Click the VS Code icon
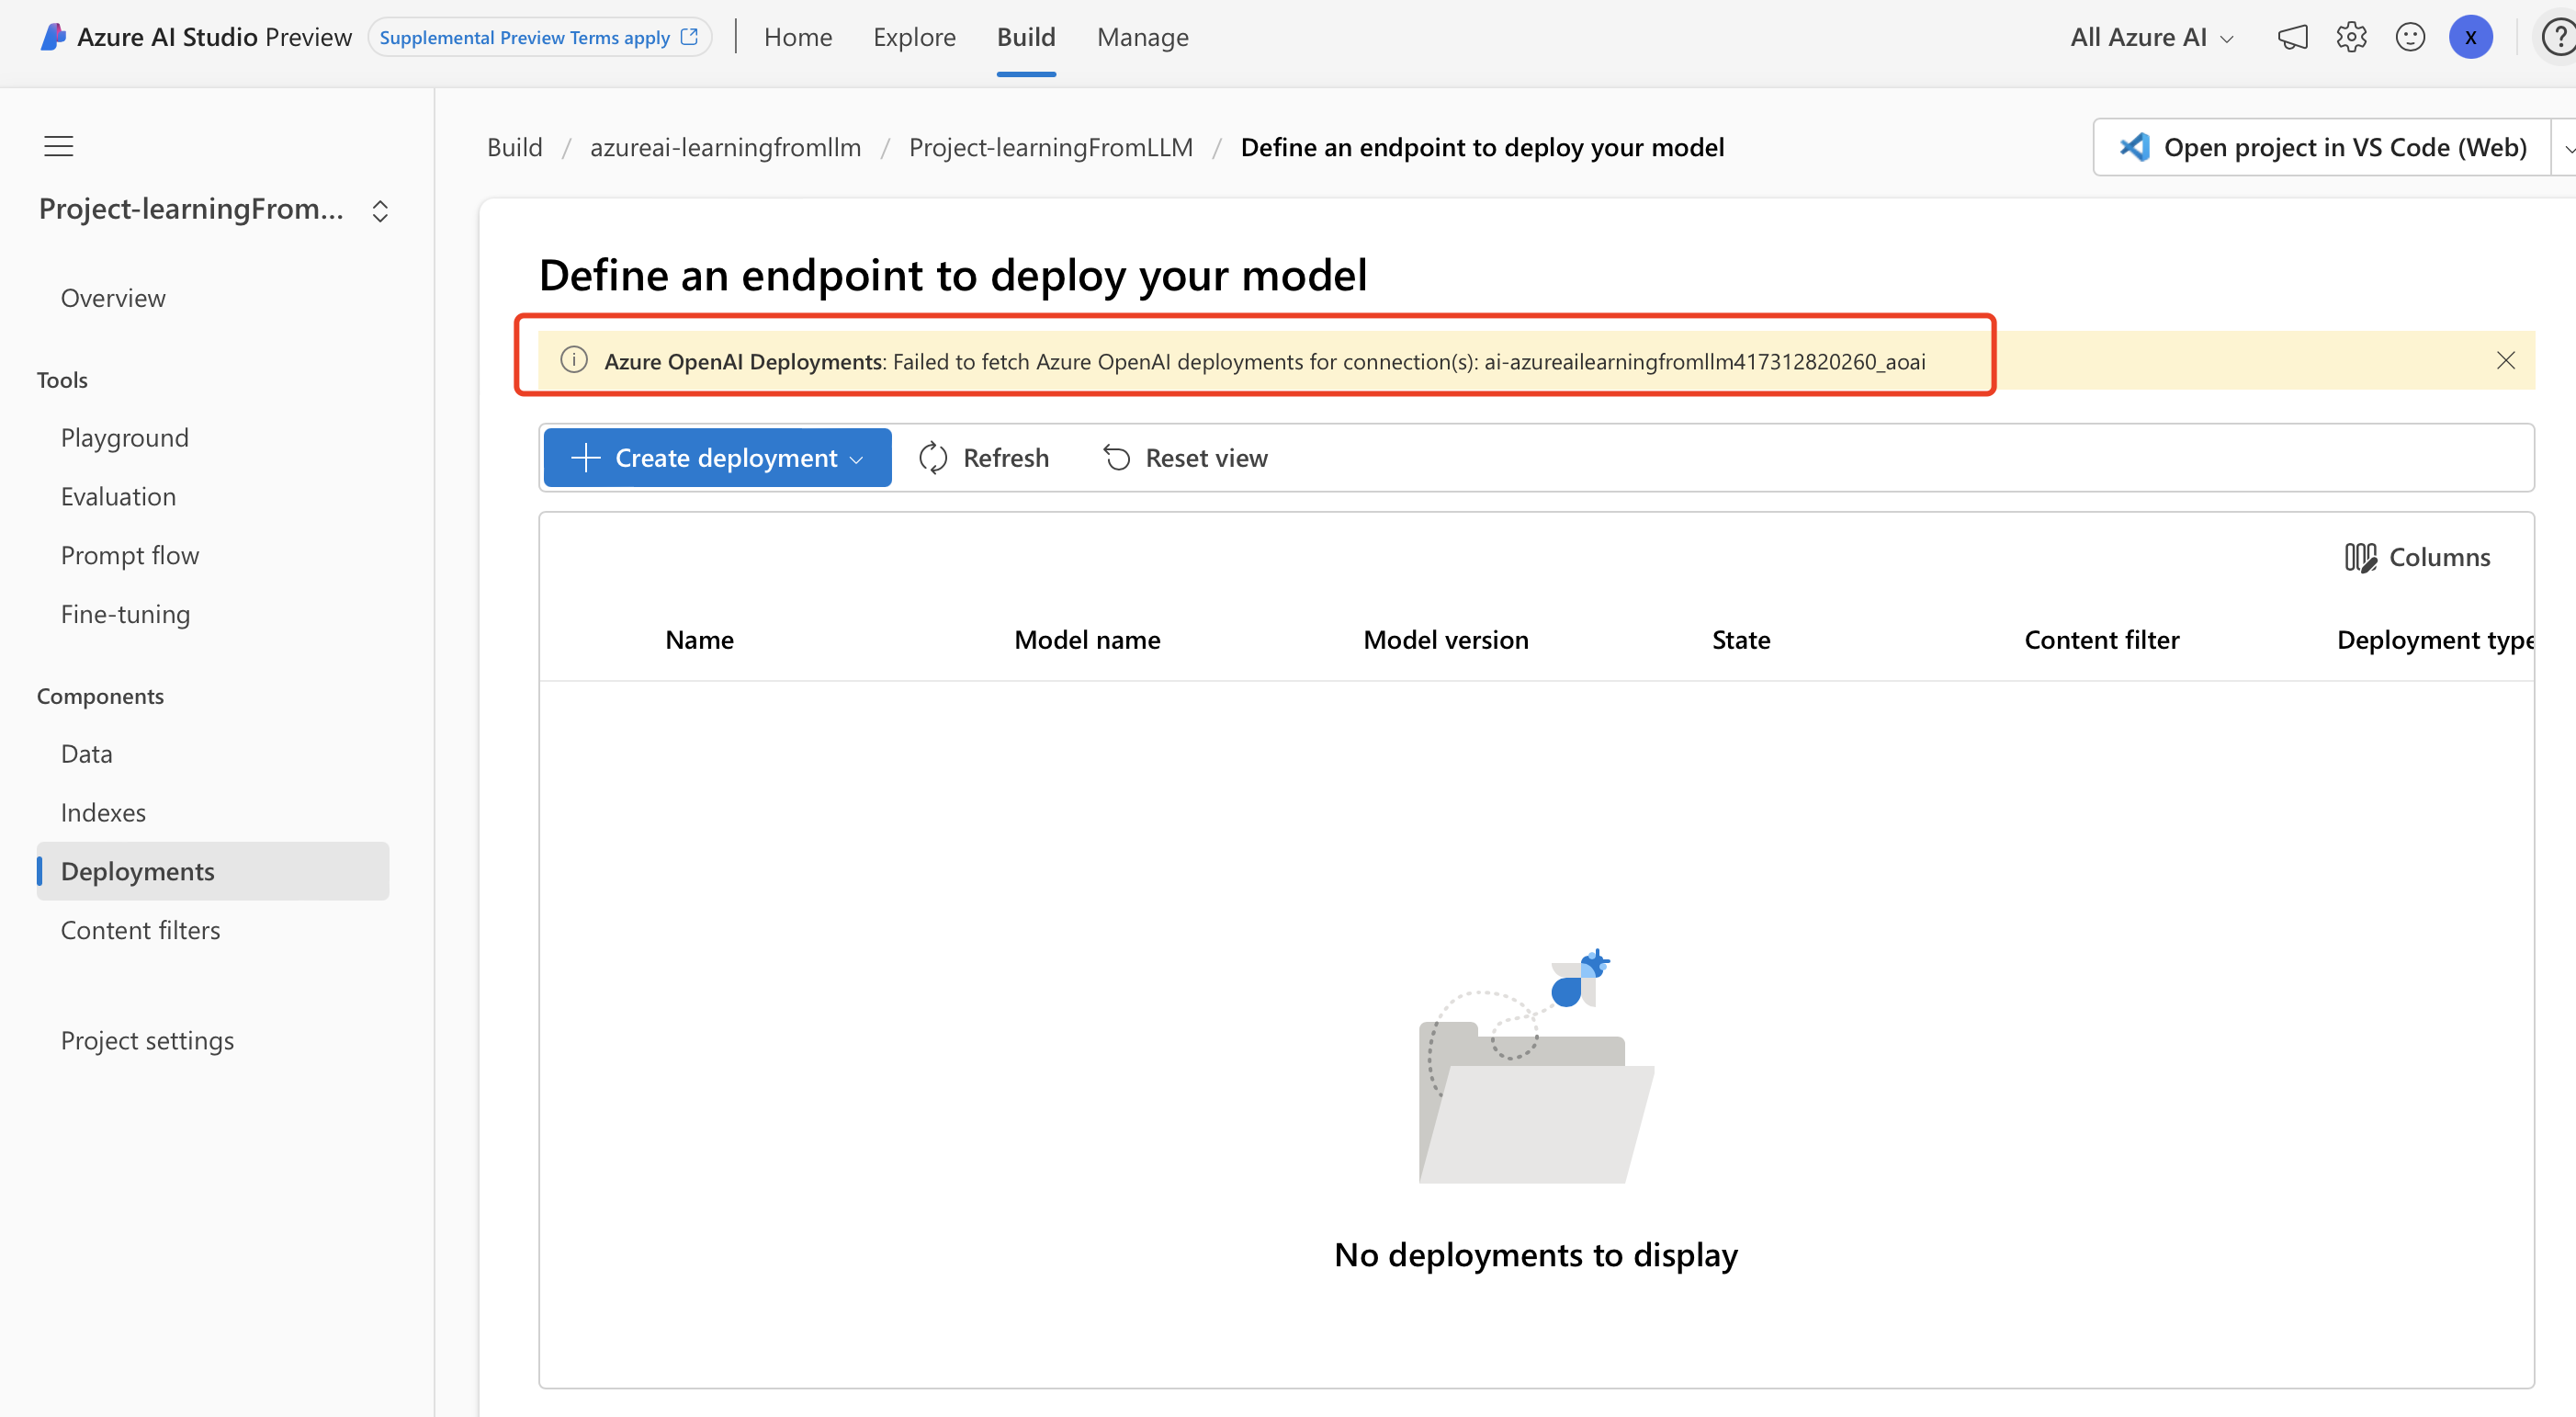This screenshot has height=1417, width=2576. pos(2134,147)
